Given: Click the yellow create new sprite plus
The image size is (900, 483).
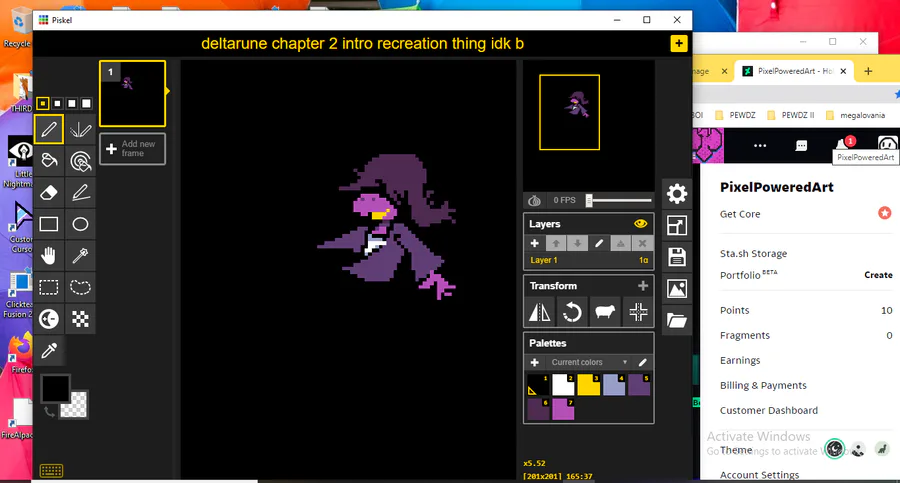Looking at the screenshot, I should pos(678,44).
